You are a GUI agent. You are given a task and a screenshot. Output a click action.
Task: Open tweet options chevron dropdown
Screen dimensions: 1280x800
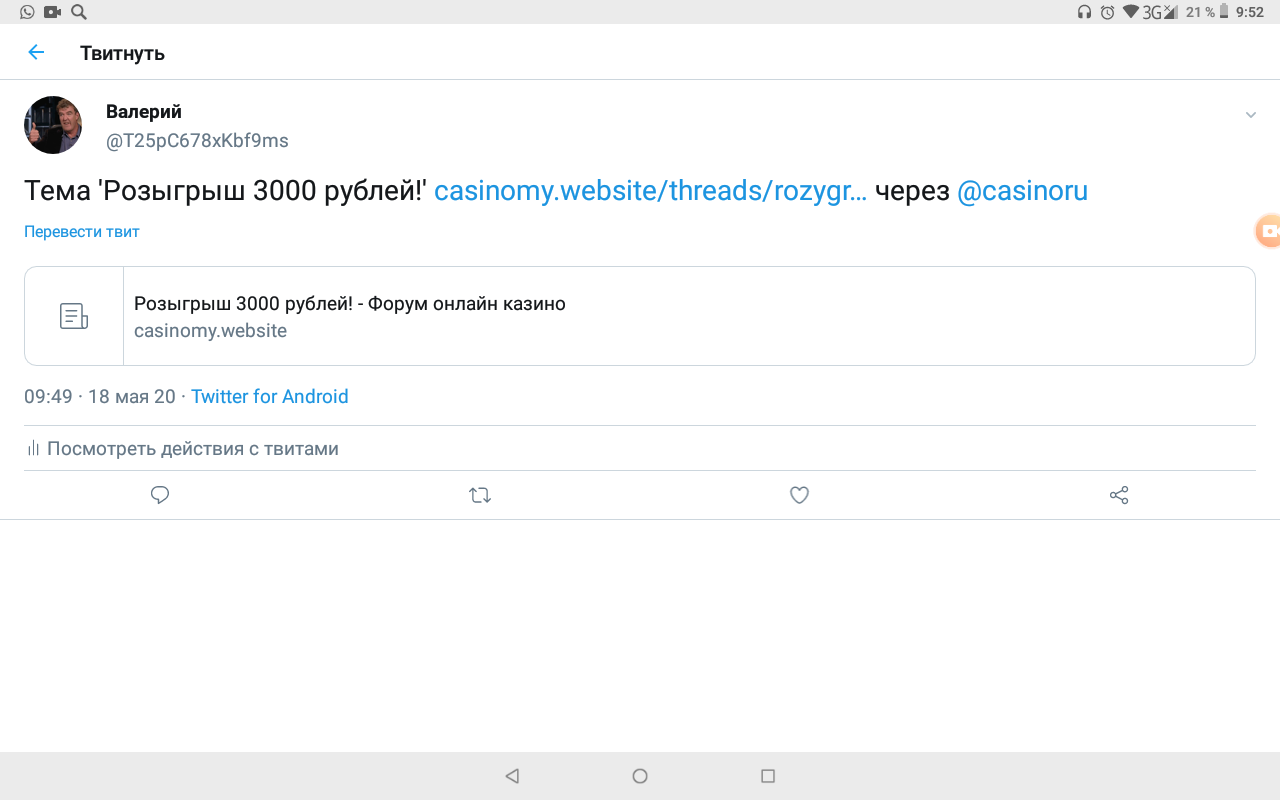pos(1250,116)
